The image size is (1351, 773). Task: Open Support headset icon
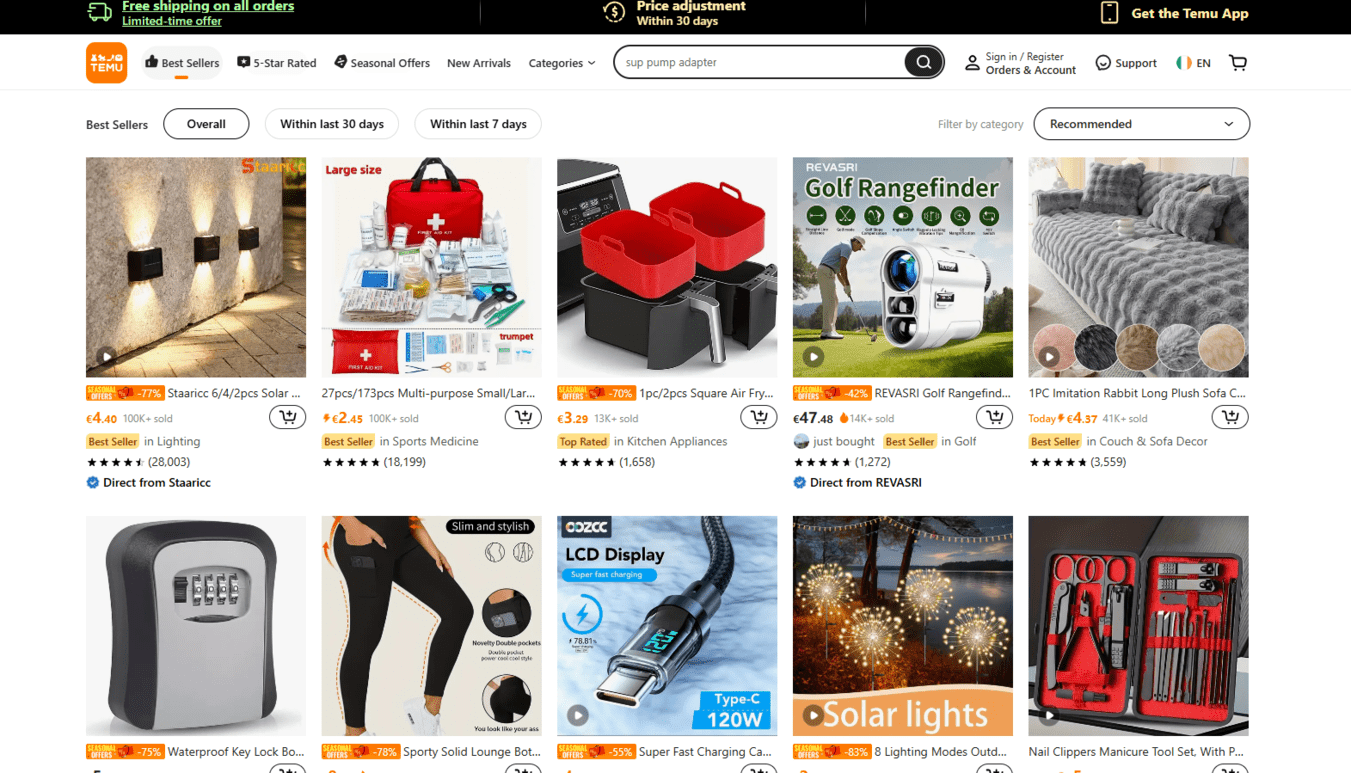click(x=1103, y=62)
